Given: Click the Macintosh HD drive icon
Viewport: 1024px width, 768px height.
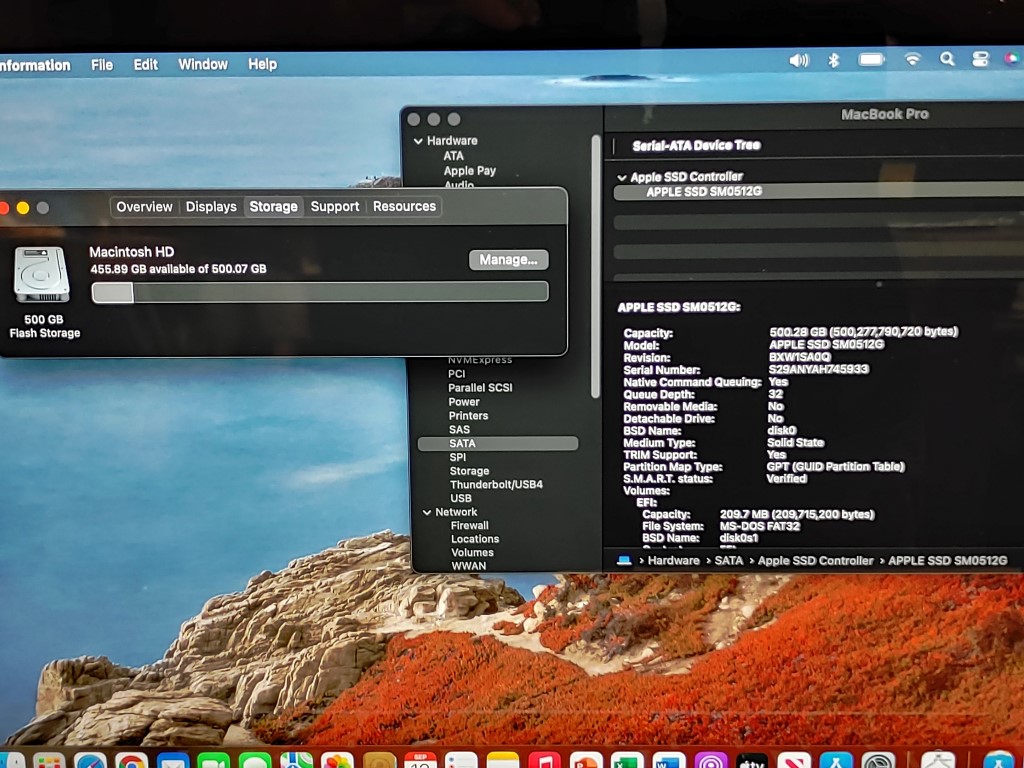Looking at the screenshot, I should 42,275.
